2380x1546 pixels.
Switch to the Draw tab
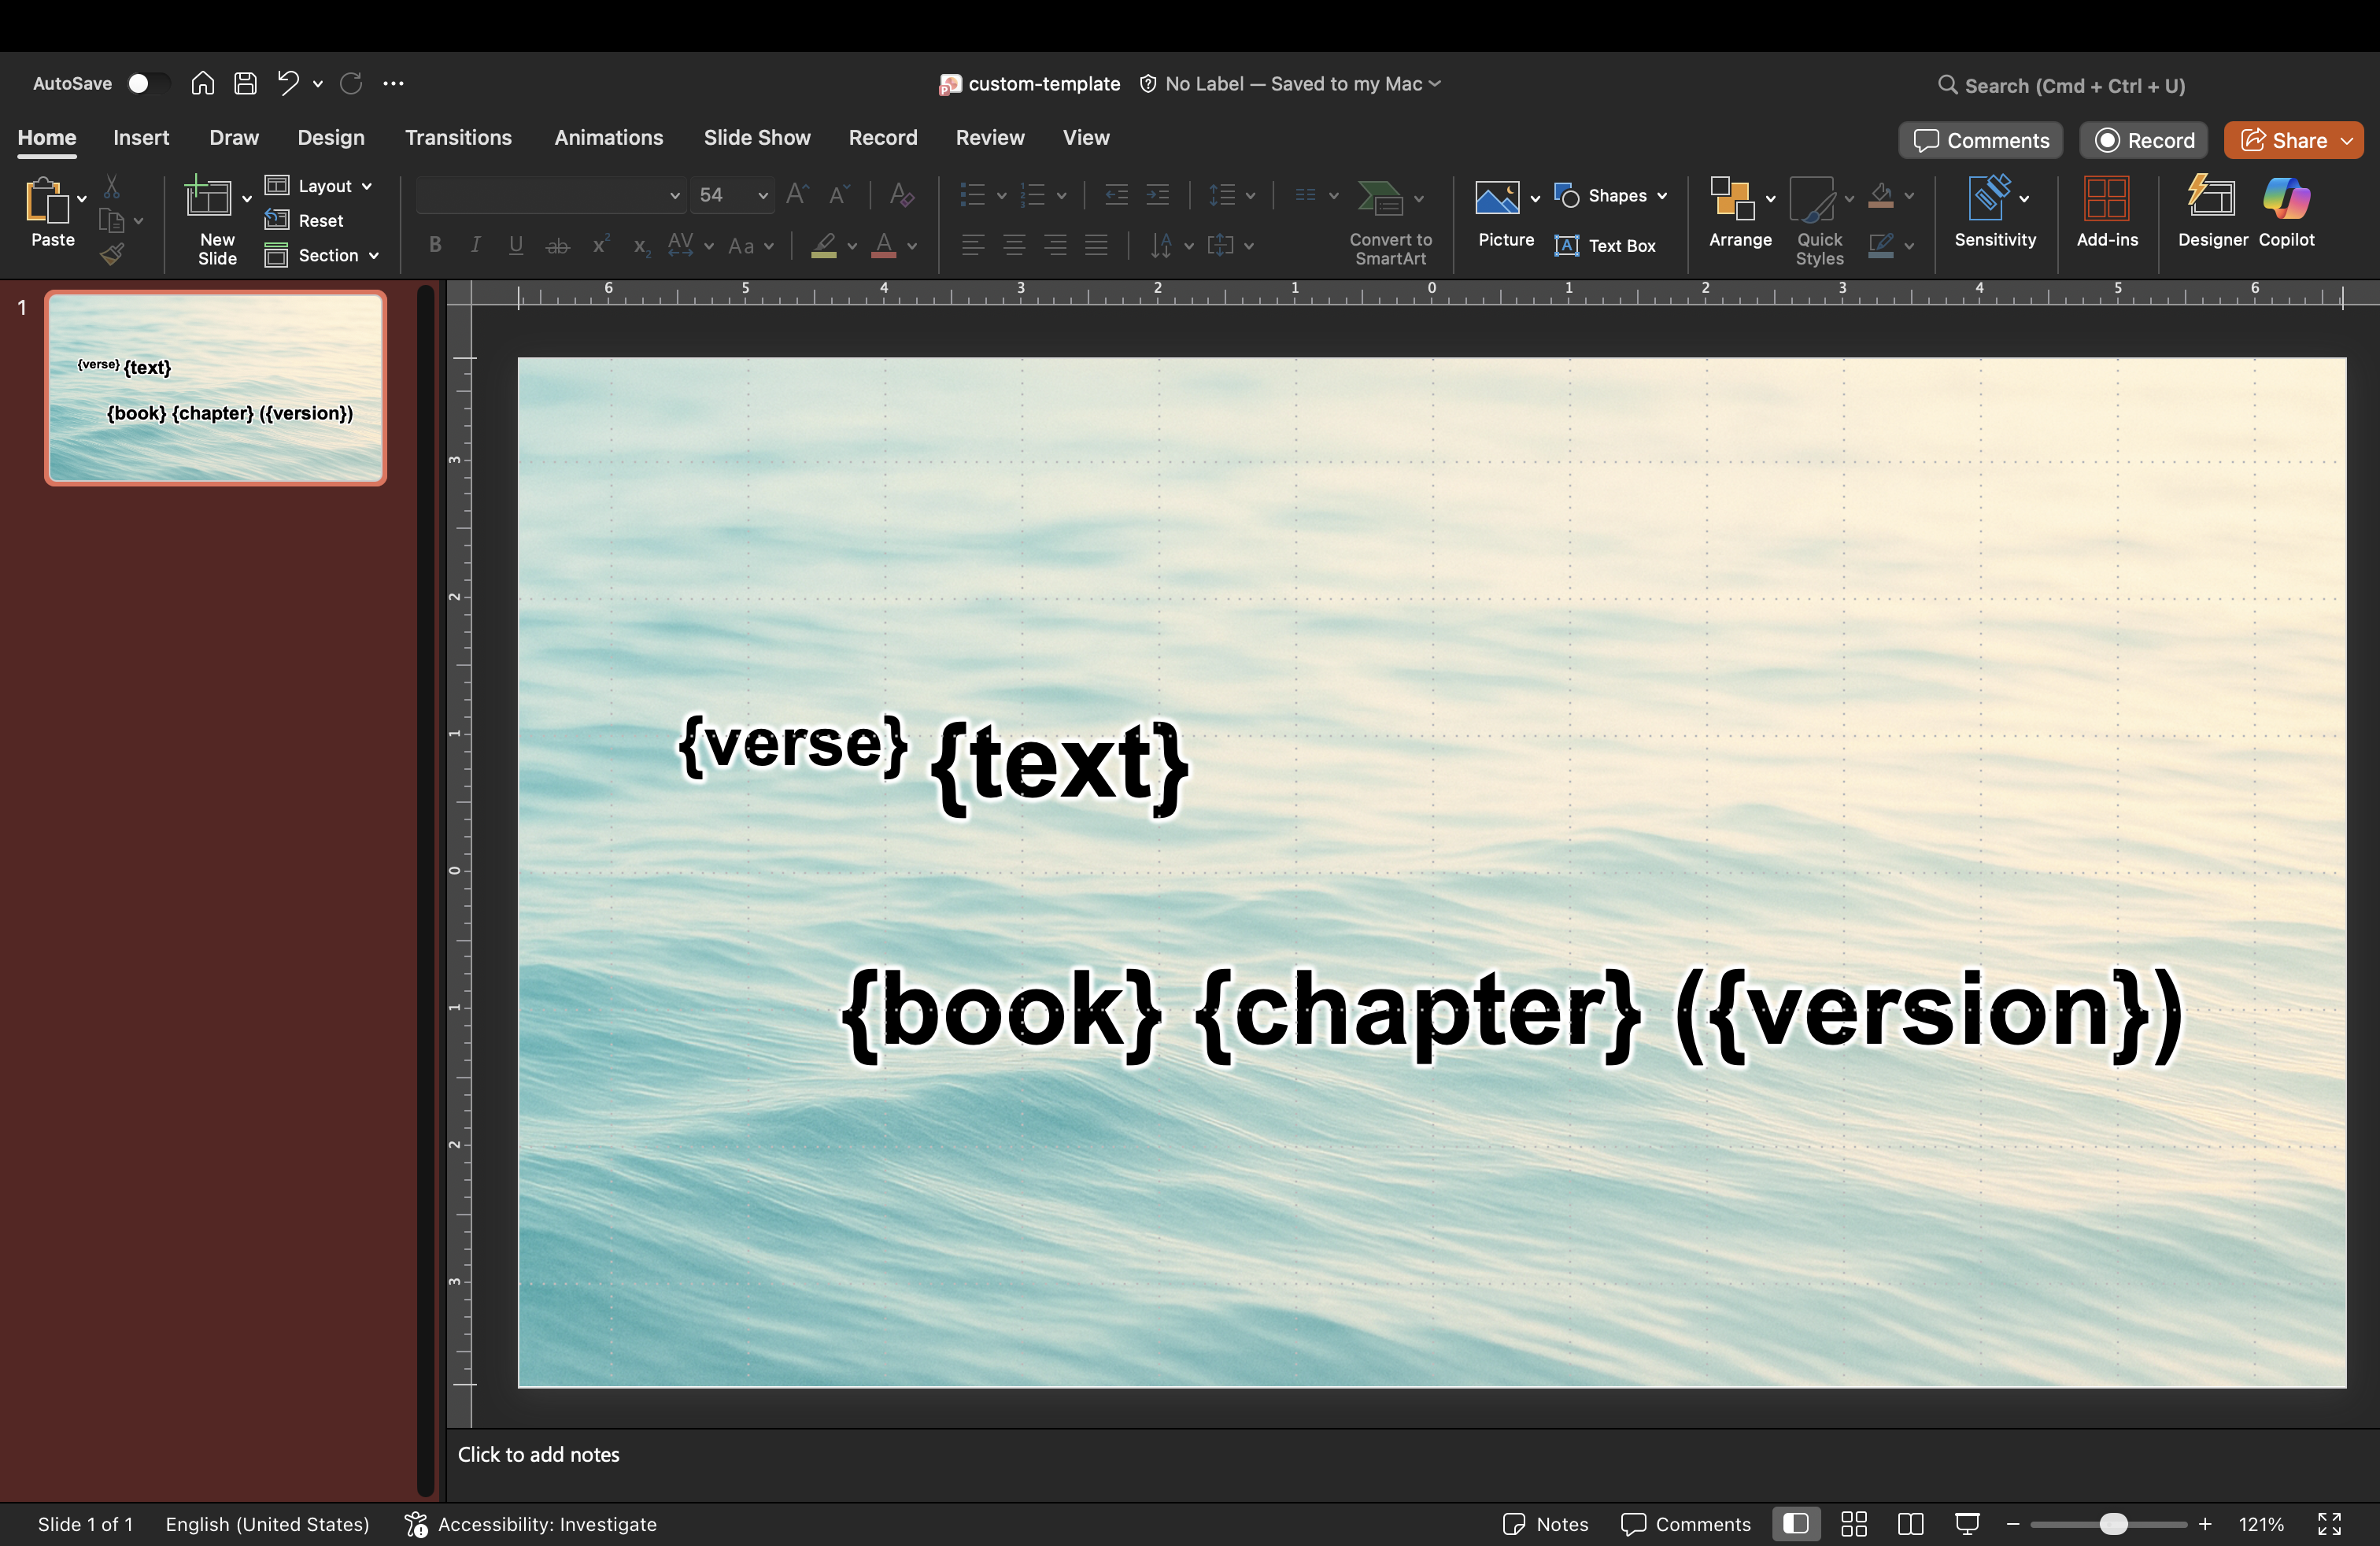point(234,138)
